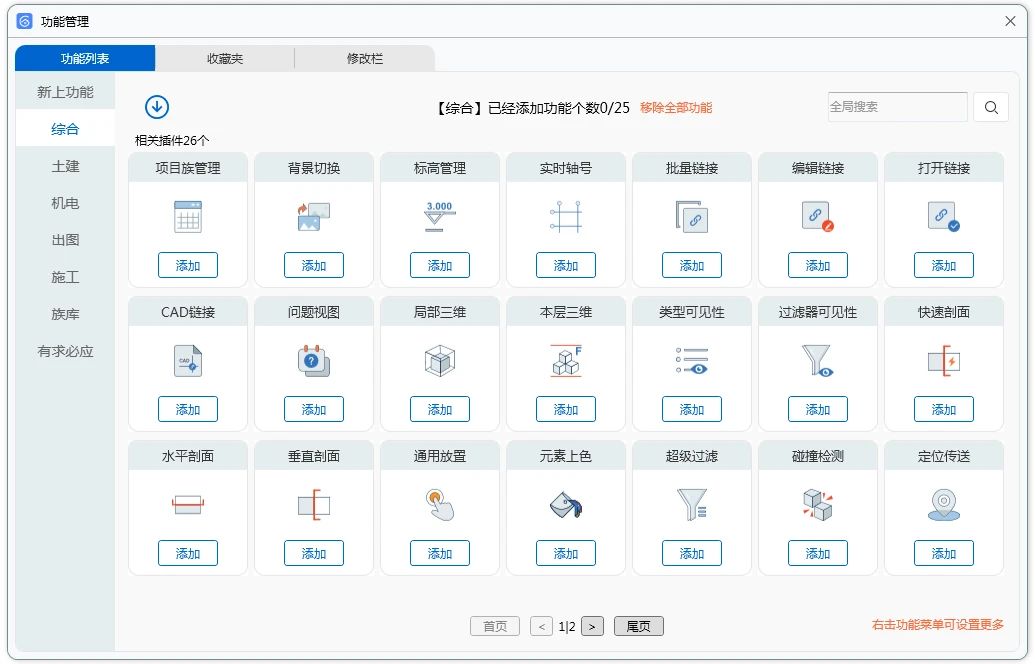The image size is (1035, 664).
Task: Select 族库 category in sidebar
Action: [x=65, y=314]
